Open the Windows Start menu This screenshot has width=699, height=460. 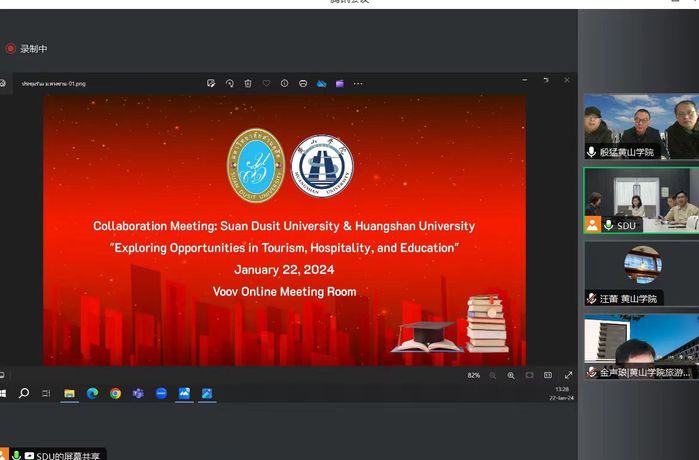click(x=3, y=393)
